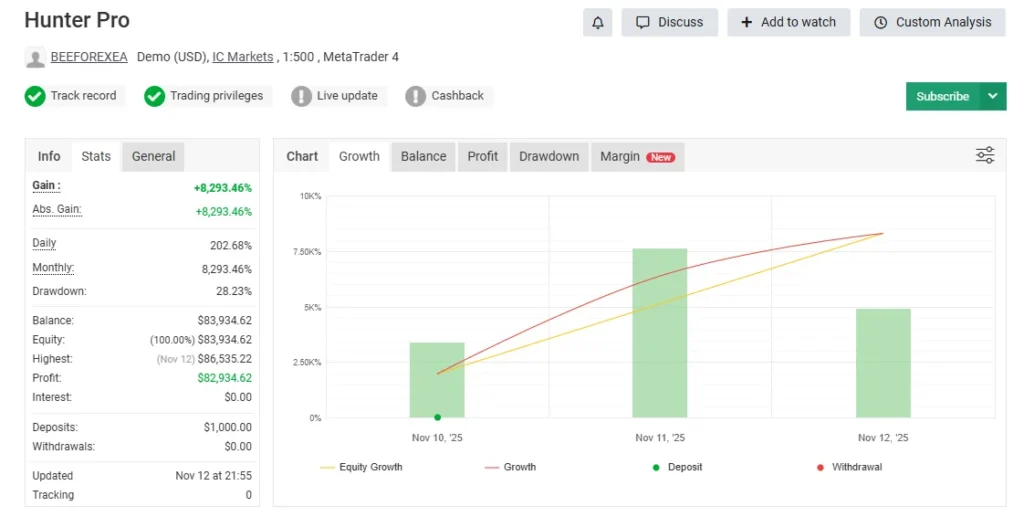Click the Daily label

pos(44,243)
